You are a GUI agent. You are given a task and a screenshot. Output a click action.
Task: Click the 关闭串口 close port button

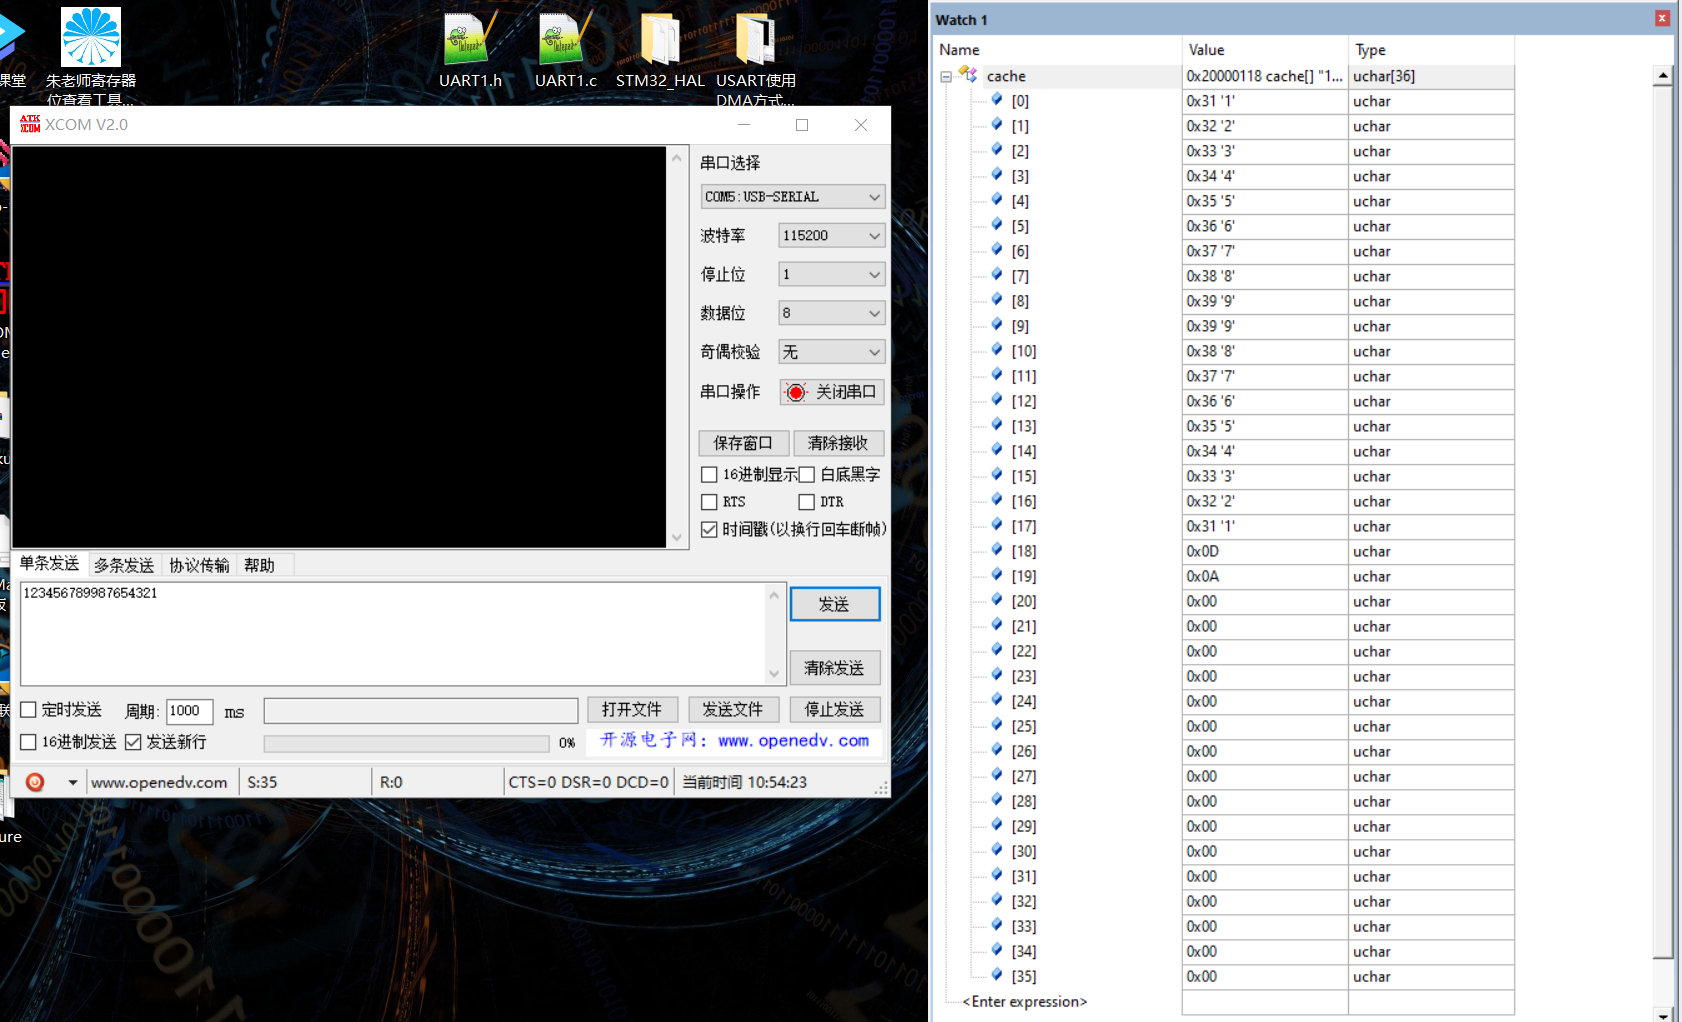(832, 392)
